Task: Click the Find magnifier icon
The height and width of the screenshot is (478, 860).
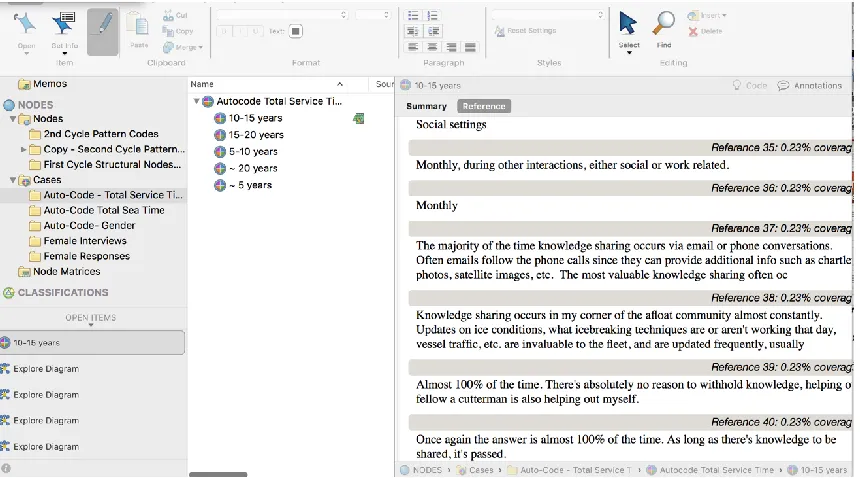Action: point(664,24)
